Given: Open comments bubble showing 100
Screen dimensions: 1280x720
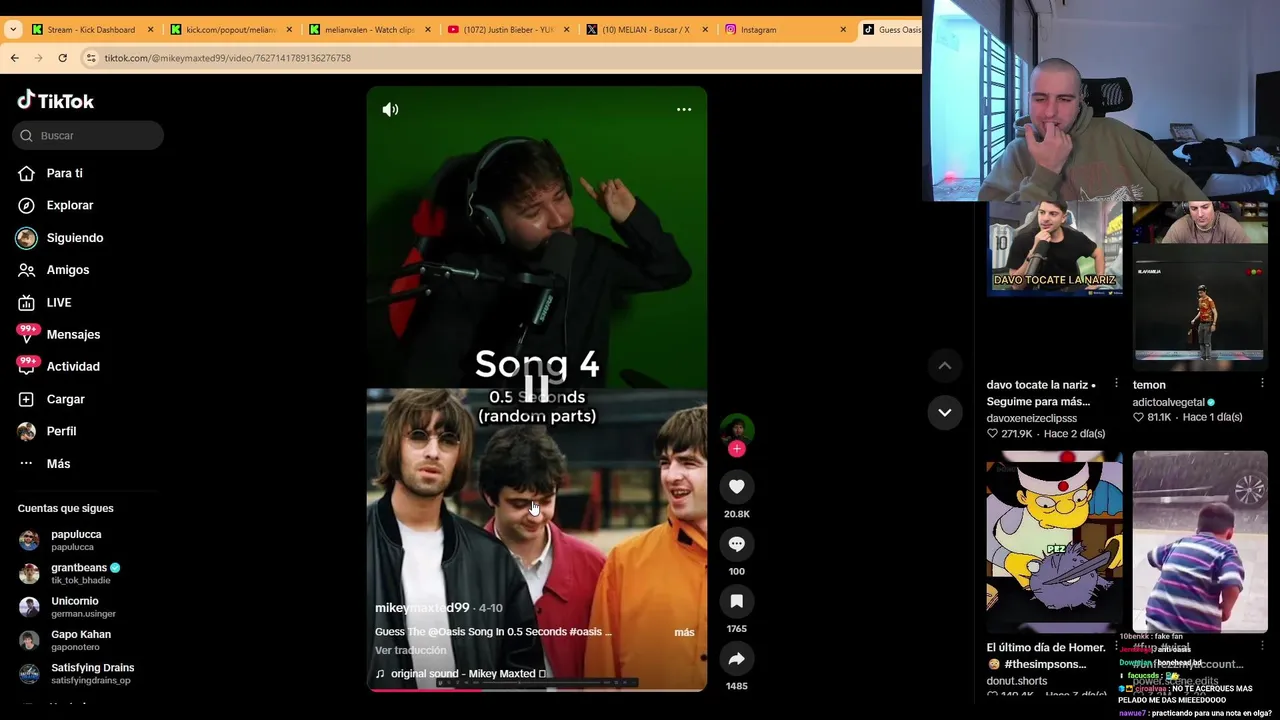Looking at the screenshot, I should (737, 544).
